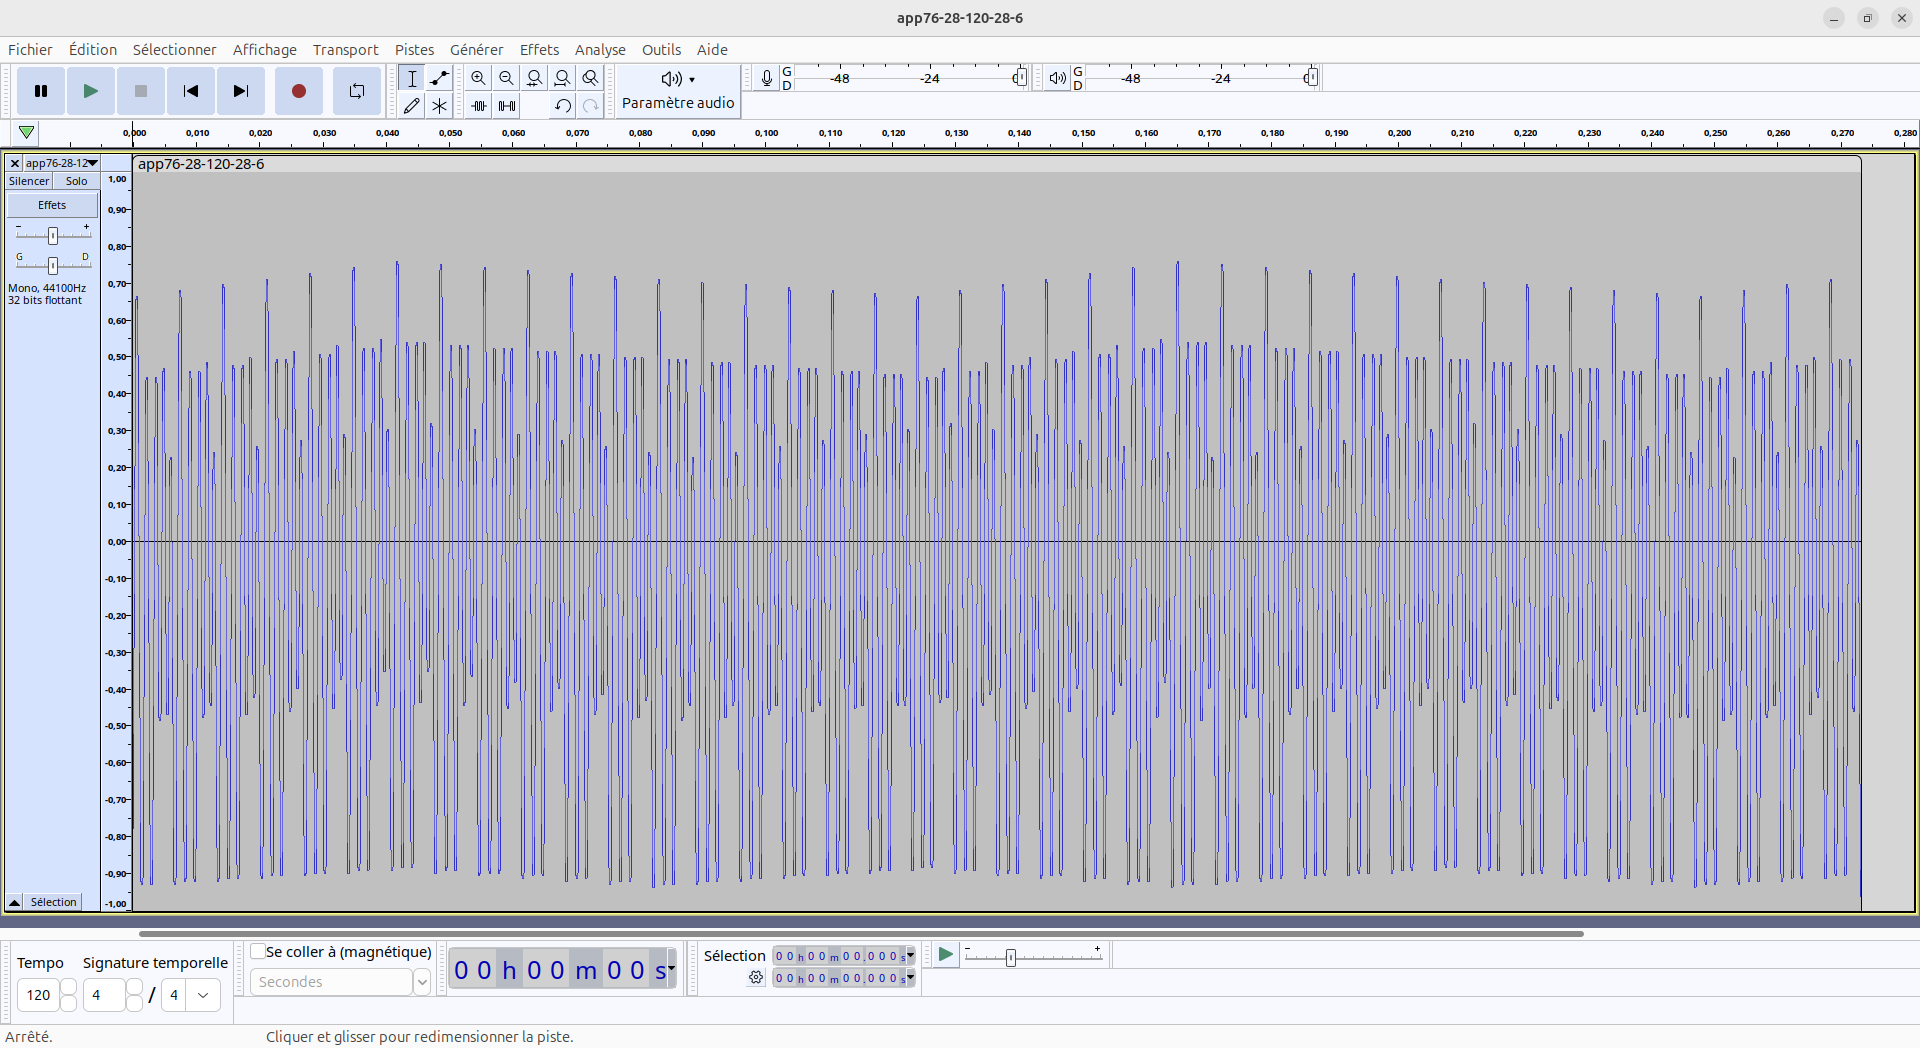Choose the Draw pencil tool
The image size is (1920, 1048).
(411, 105)
